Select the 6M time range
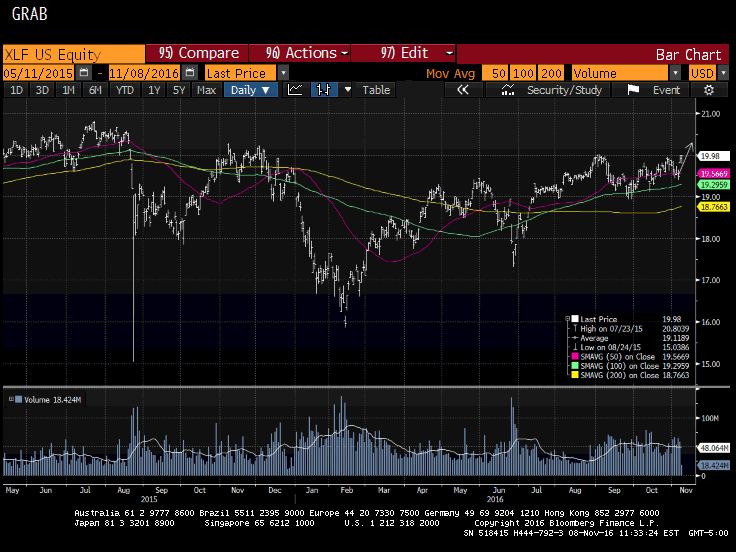 tap(95, 90)
